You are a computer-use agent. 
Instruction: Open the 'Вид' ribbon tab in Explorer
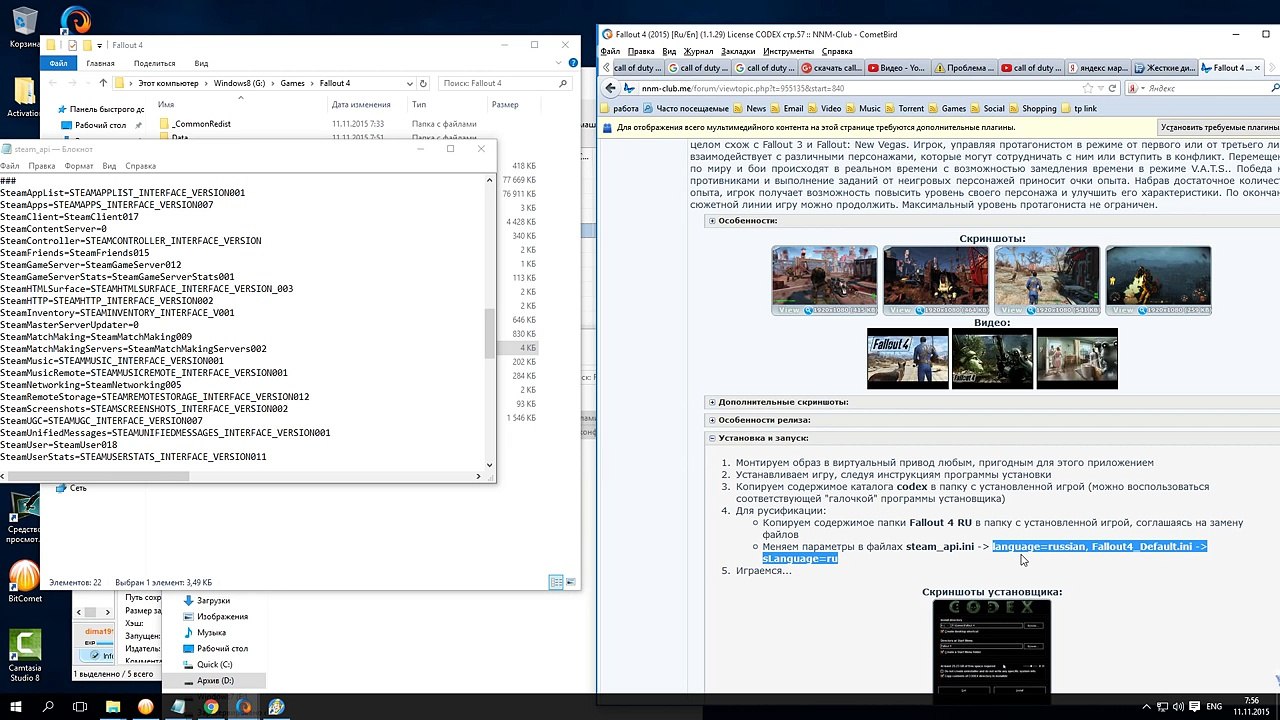click(x=201, y=63)
